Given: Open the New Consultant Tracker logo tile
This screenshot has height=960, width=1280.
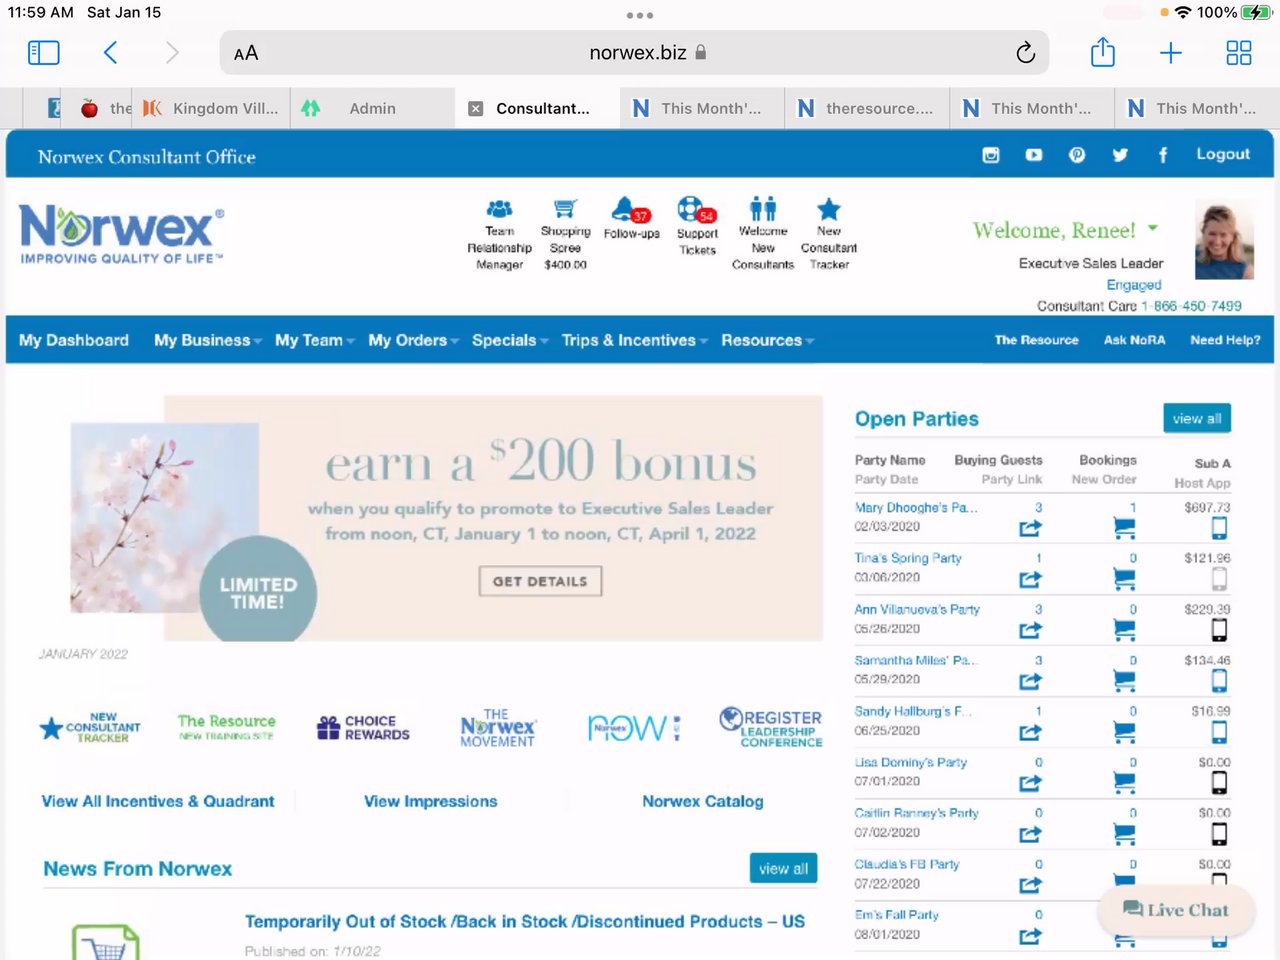Looking at the screenshot, I should coord(90,728).
